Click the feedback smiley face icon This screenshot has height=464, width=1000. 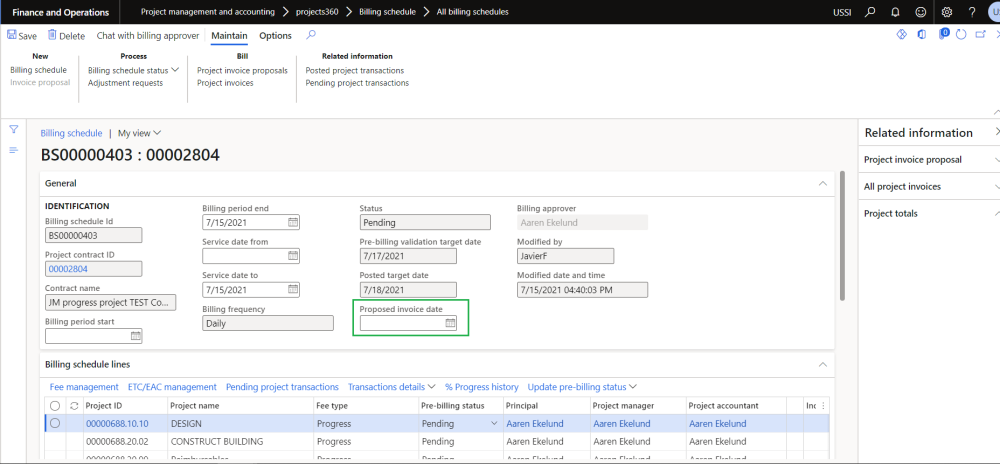[x=922, y=12]
